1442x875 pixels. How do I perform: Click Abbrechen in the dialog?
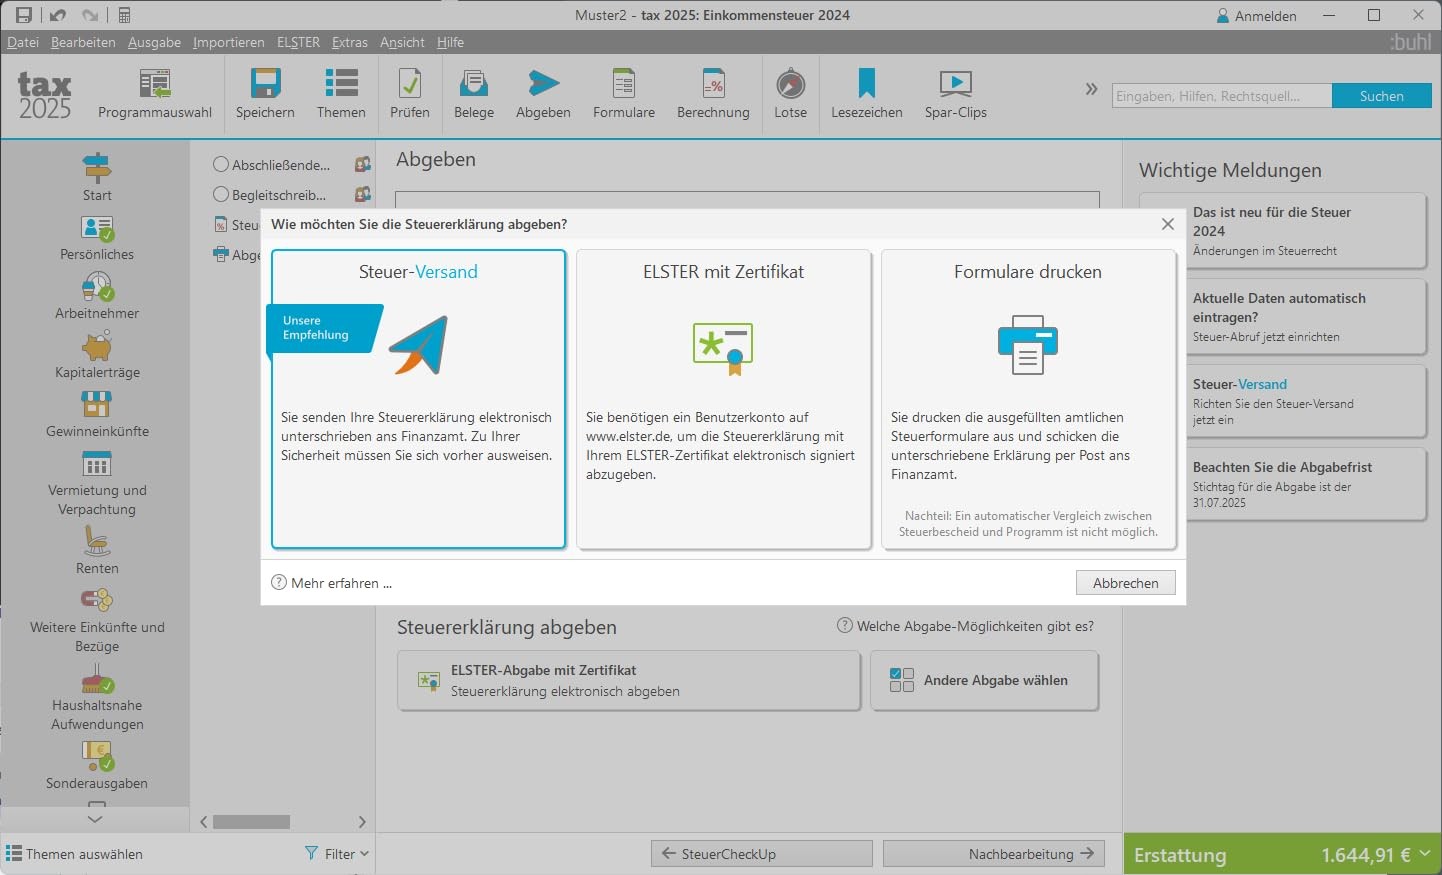[1126, 583]
